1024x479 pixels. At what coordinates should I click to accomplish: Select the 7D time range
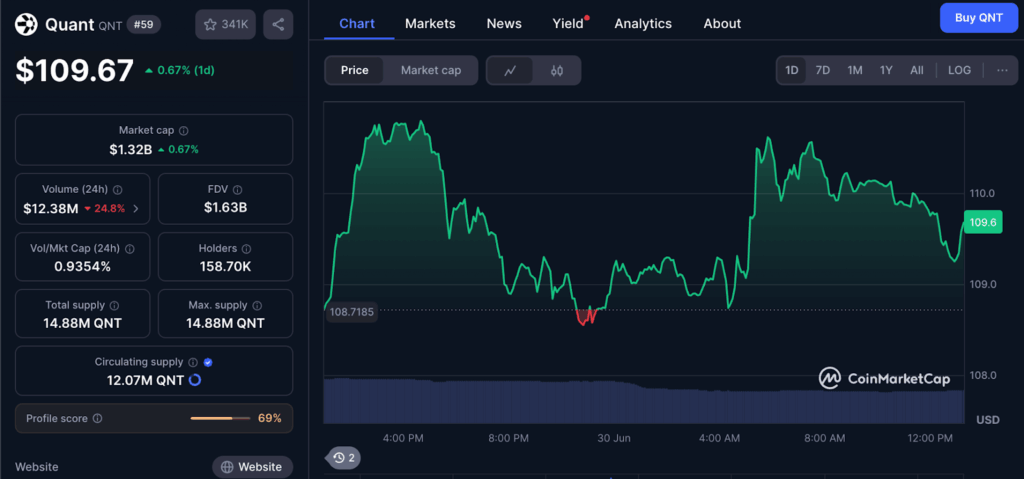(823, 70)
